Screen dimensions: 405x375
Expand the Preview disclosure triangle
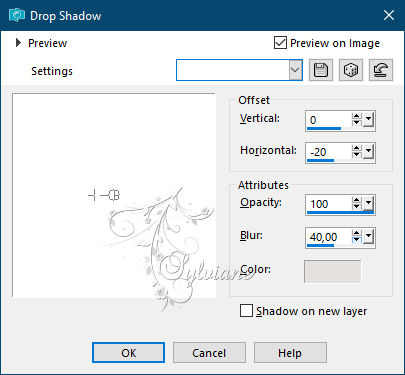pos(18,43)
